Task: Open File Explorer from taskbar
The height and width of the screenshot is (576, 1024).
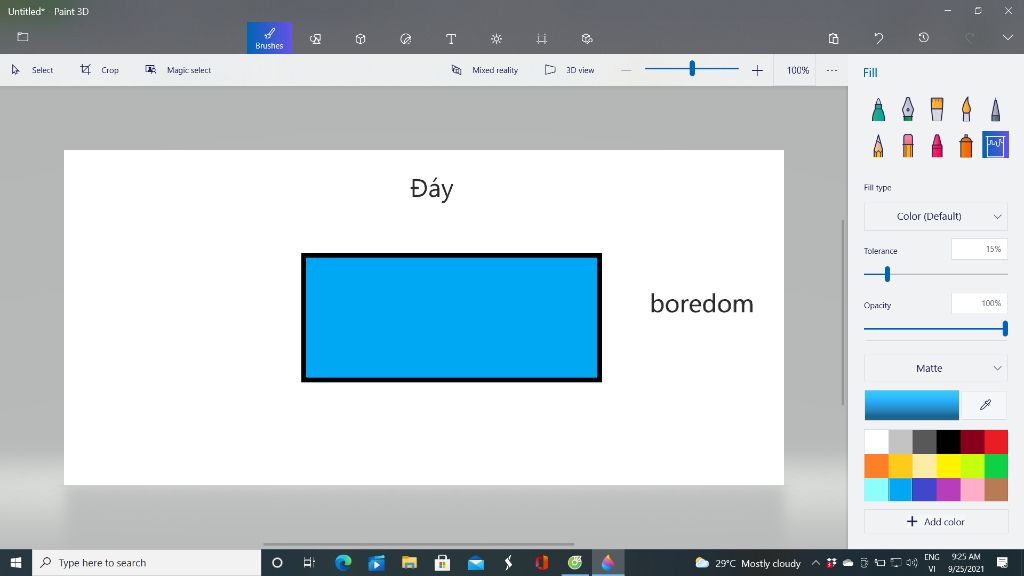Action: coord(409,562)
